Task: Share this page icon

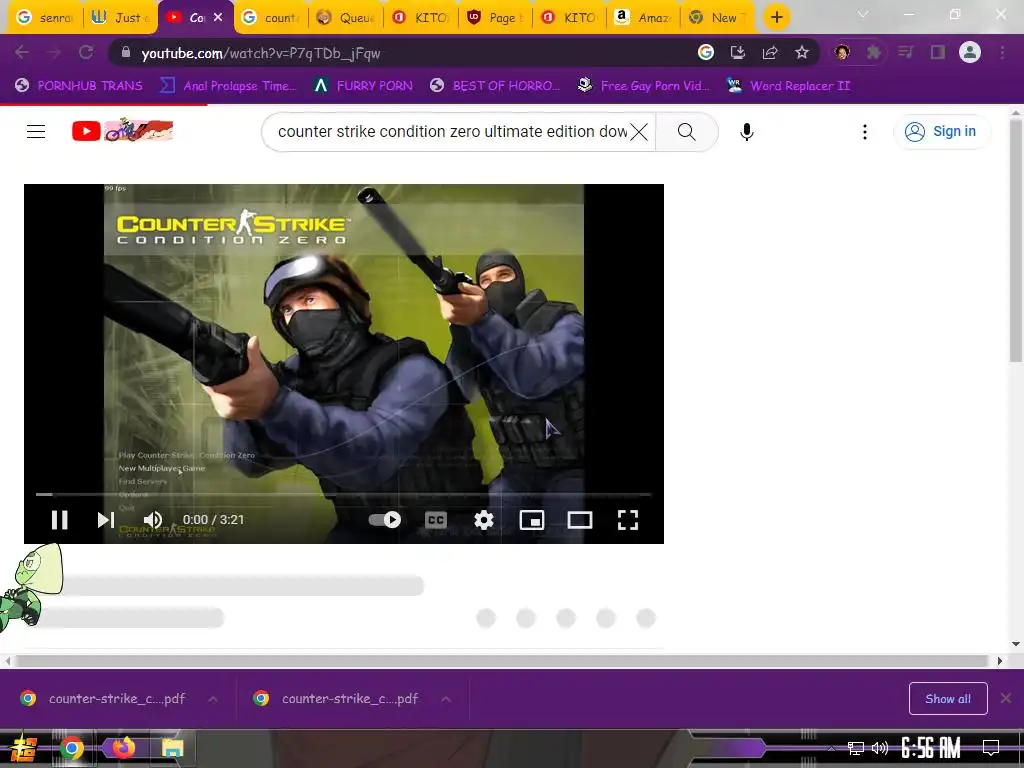Action: (x=770, y=53)
